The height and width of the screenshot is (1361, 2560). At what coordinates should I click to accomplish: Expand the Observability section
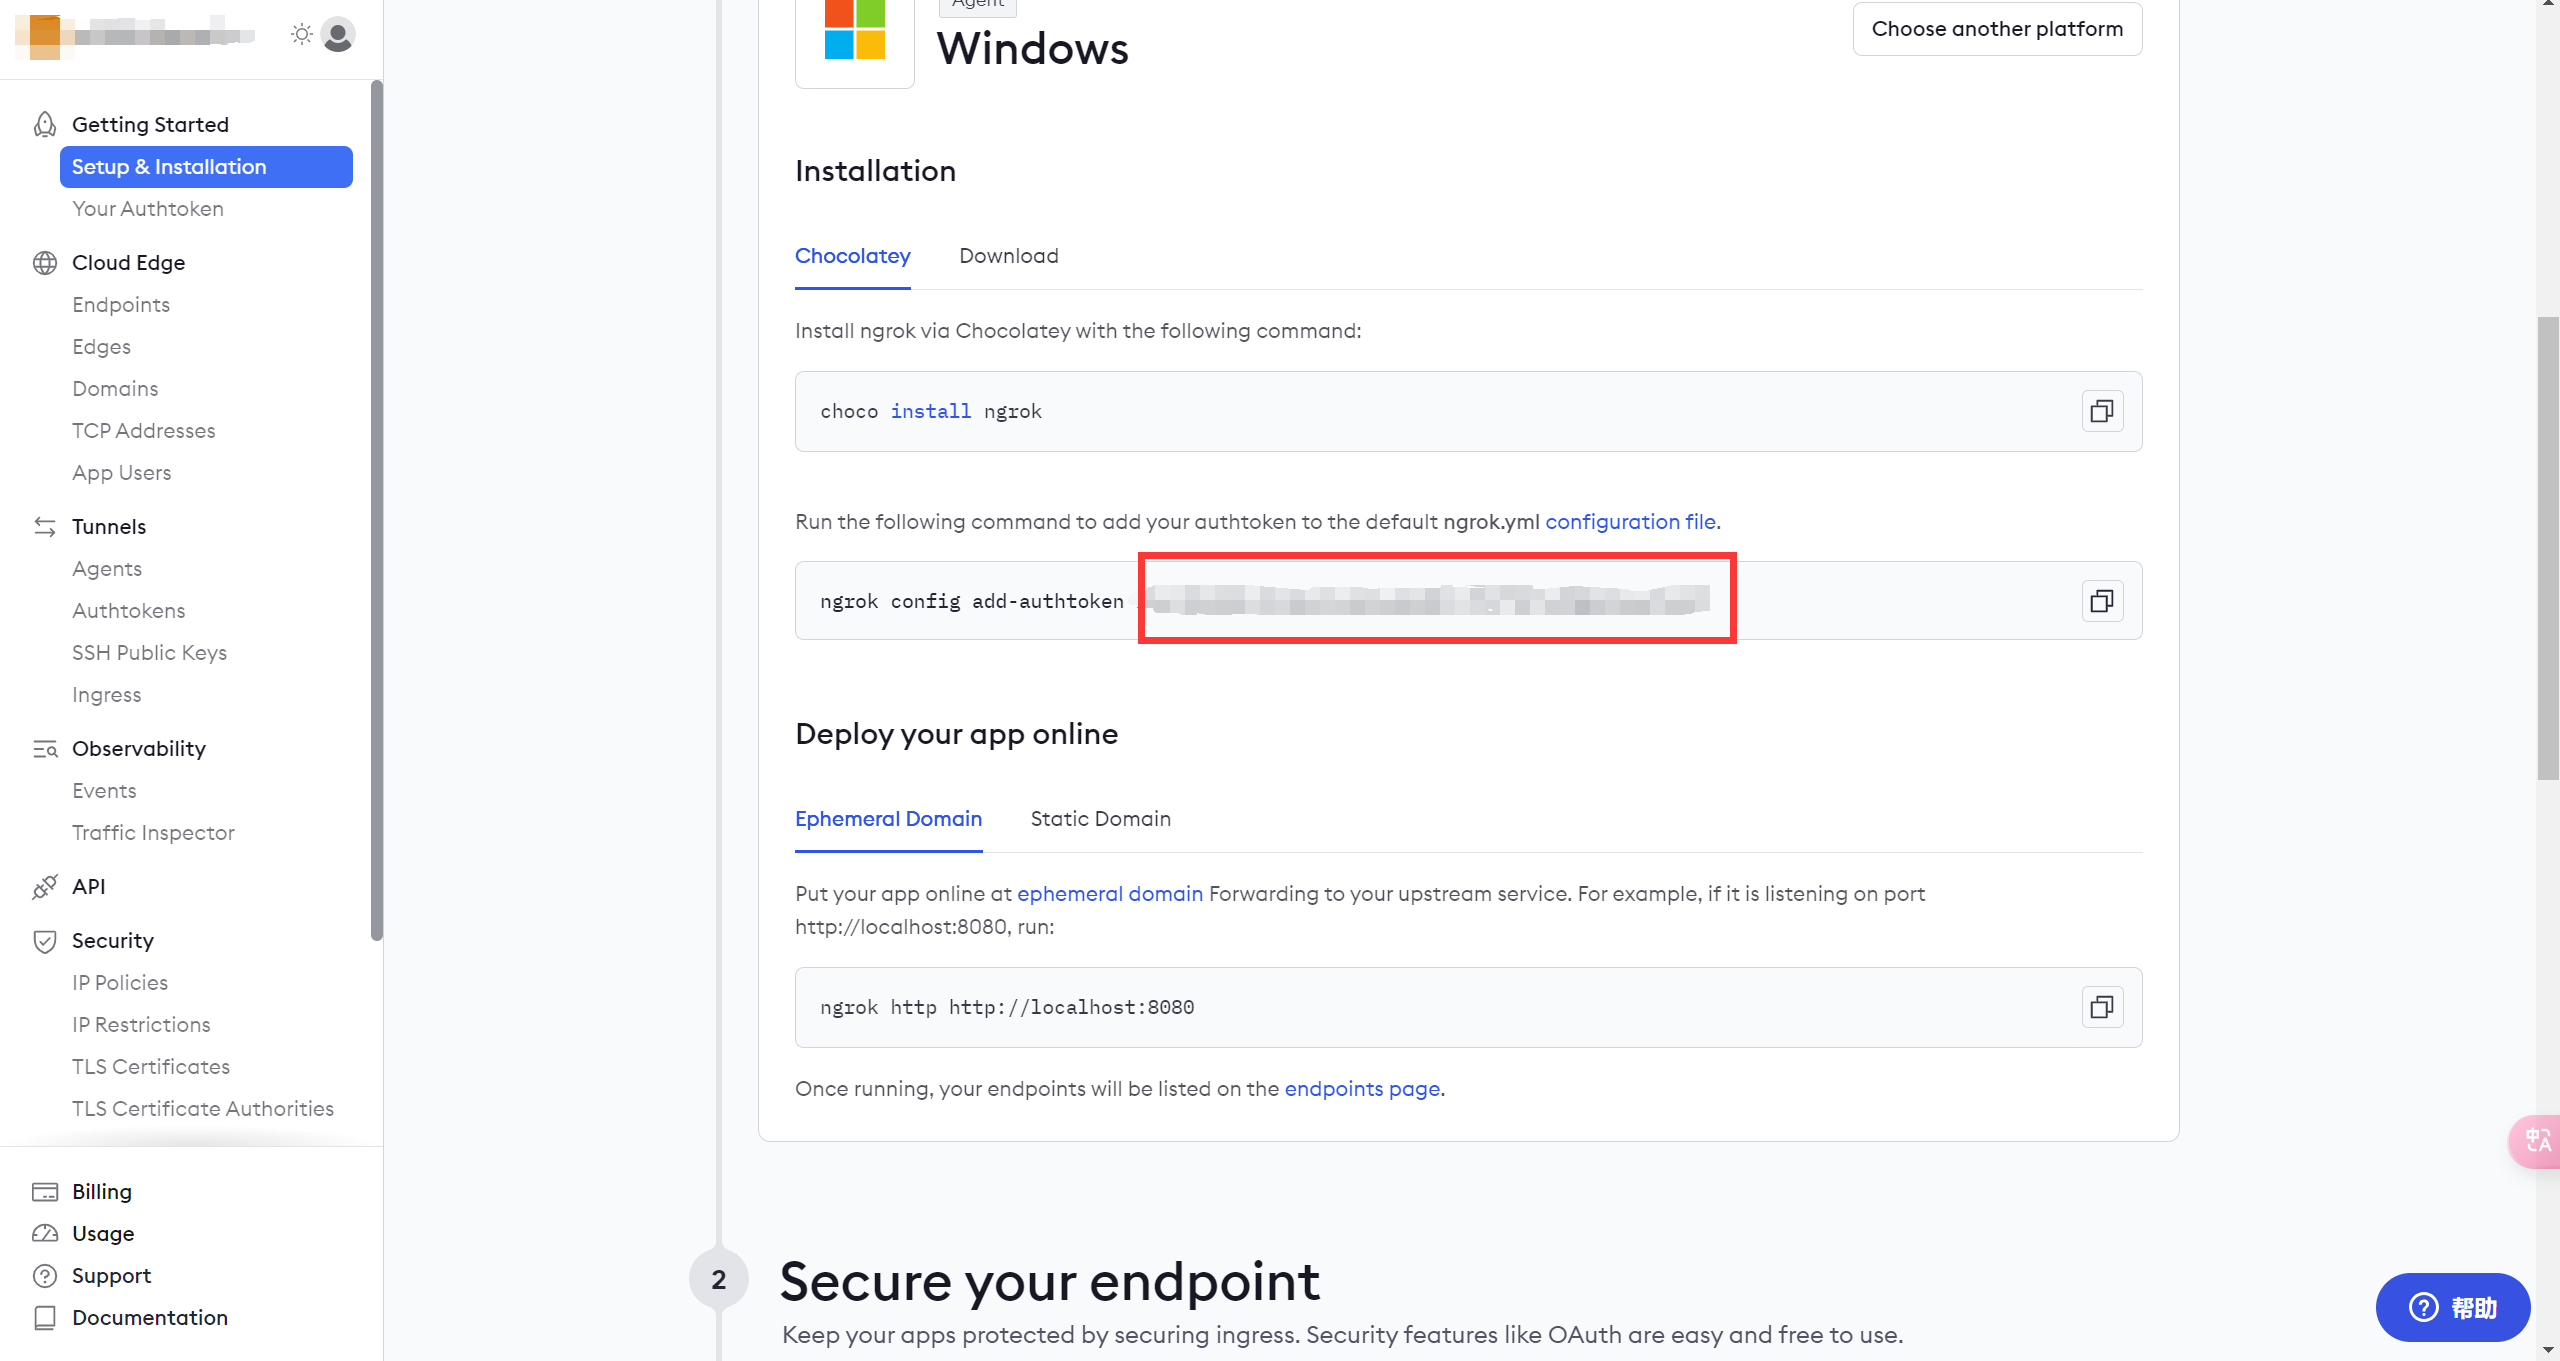click(x=139, y=748)
